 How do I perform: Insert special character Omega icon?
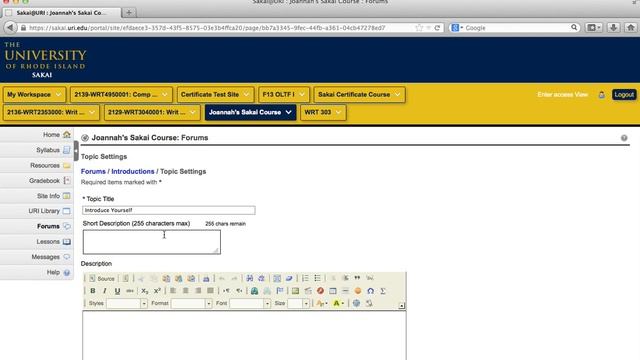pyautogui.click(x=370, y=291)
